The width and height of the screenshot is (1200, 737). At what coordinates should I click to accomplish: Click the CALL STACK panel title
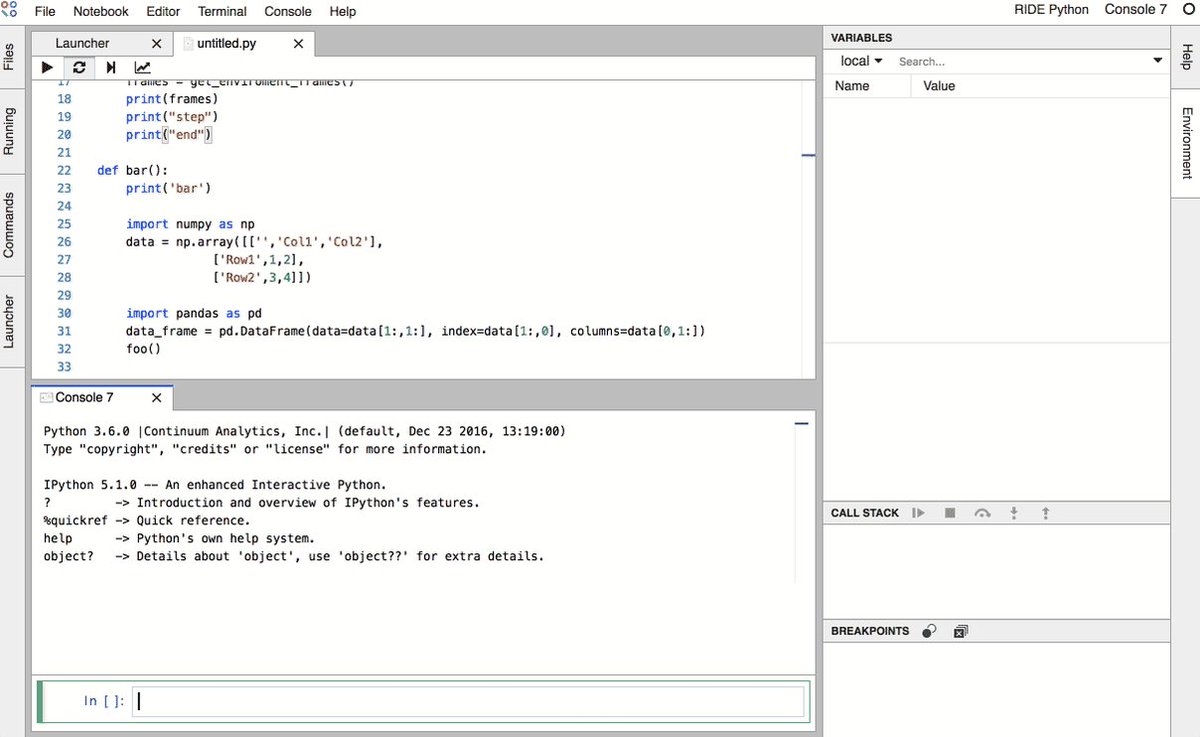point(864,513)
